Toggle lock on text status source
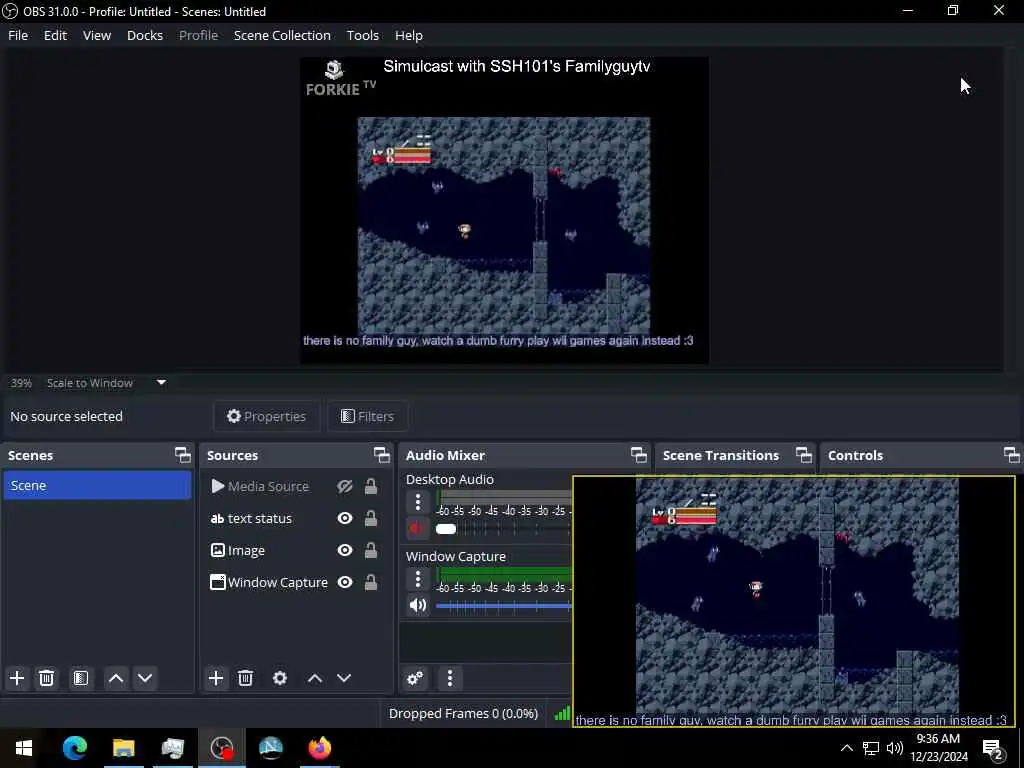This screenshot has height=768, width=1024. pyautogui.click(x=371, y=518)
